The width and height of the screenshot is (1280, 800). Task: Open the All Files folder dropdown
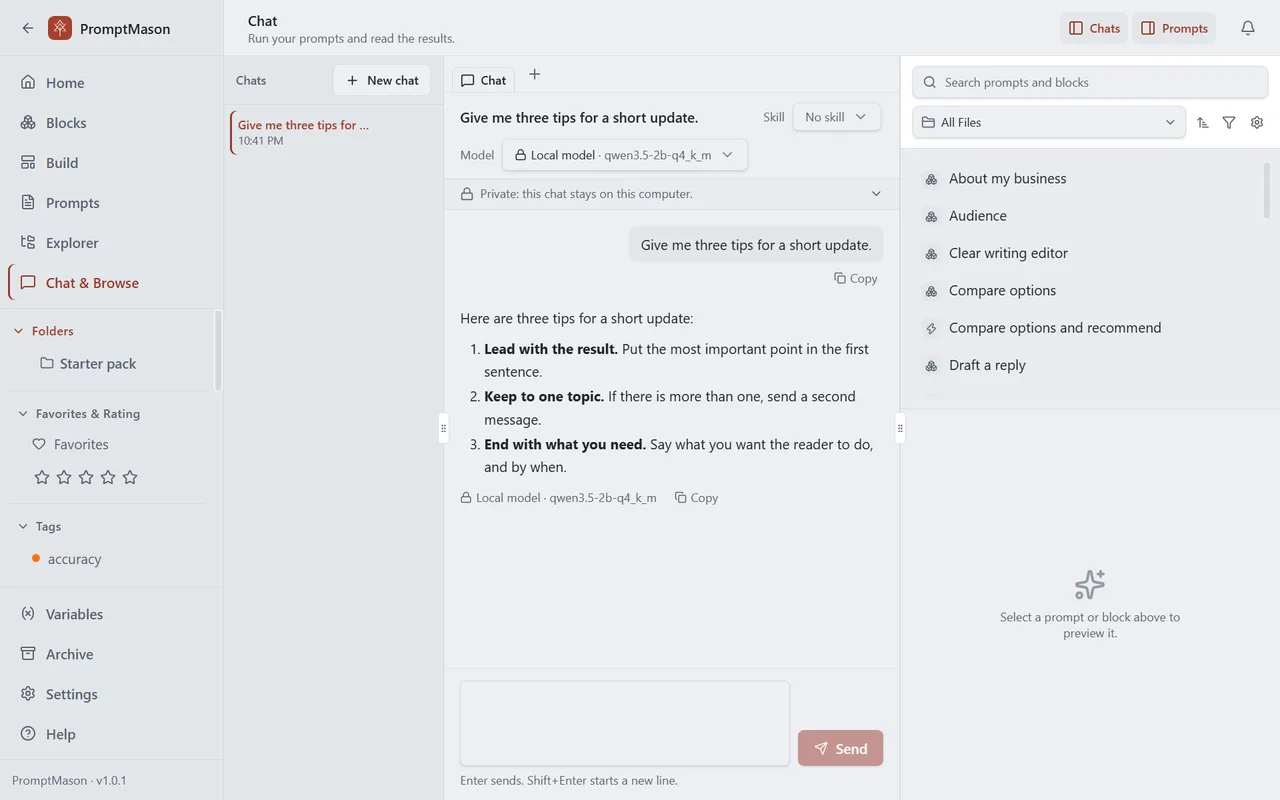coord(1049,122)
